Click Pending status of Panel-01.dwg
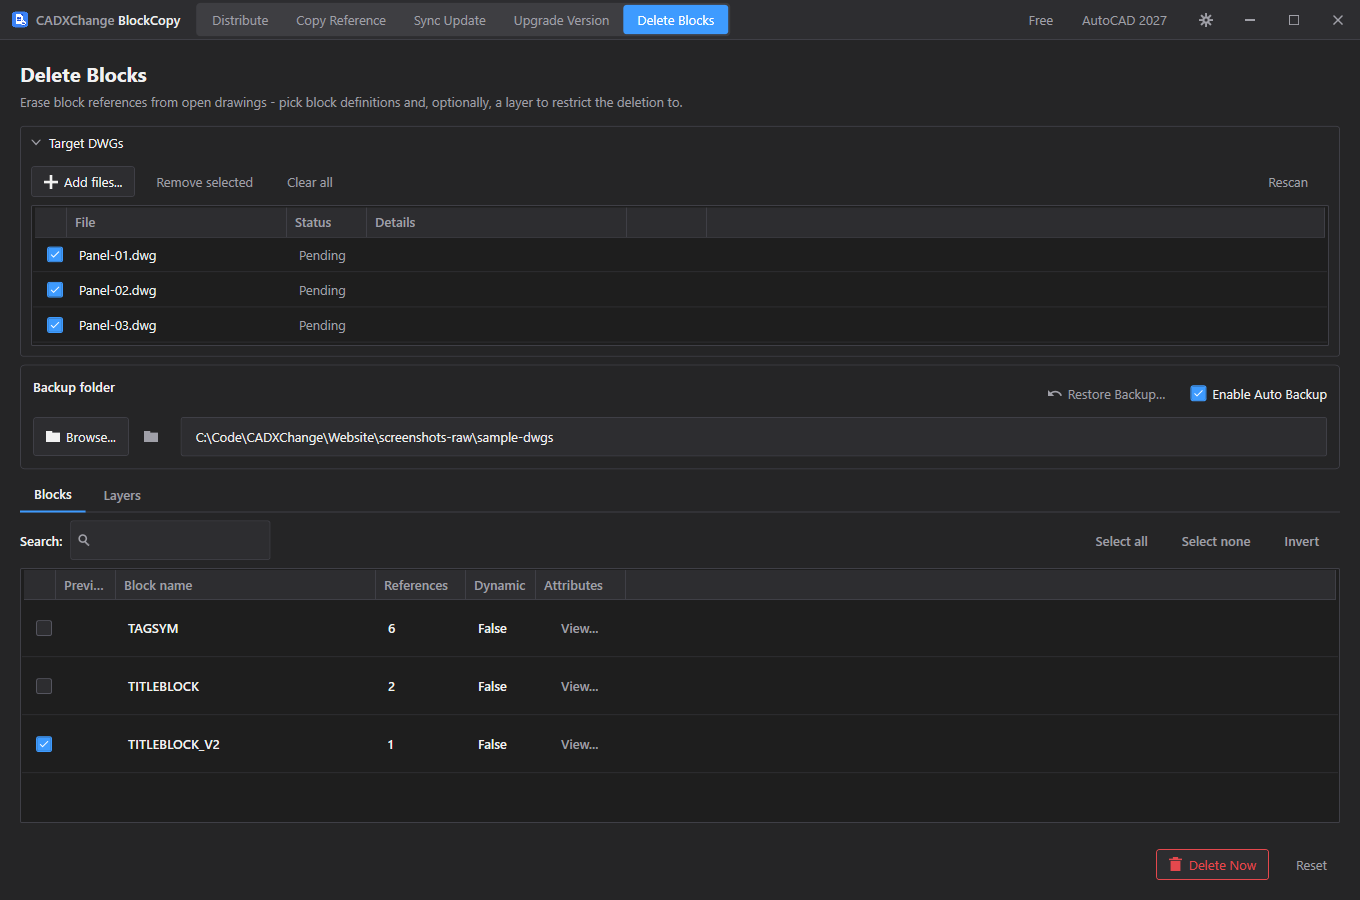 click(x=322, y=255)
